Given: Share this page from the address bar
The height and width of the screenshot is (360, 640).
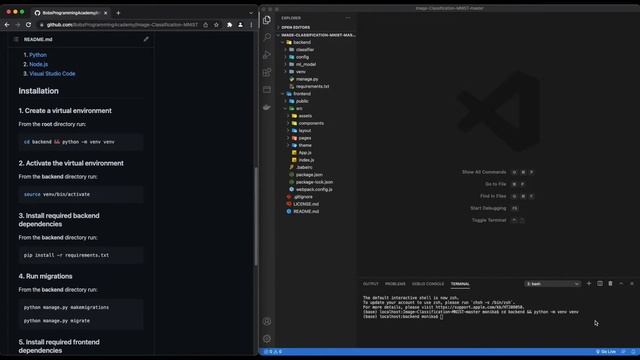Looking at the screenshot, I should tap(206, 25).
